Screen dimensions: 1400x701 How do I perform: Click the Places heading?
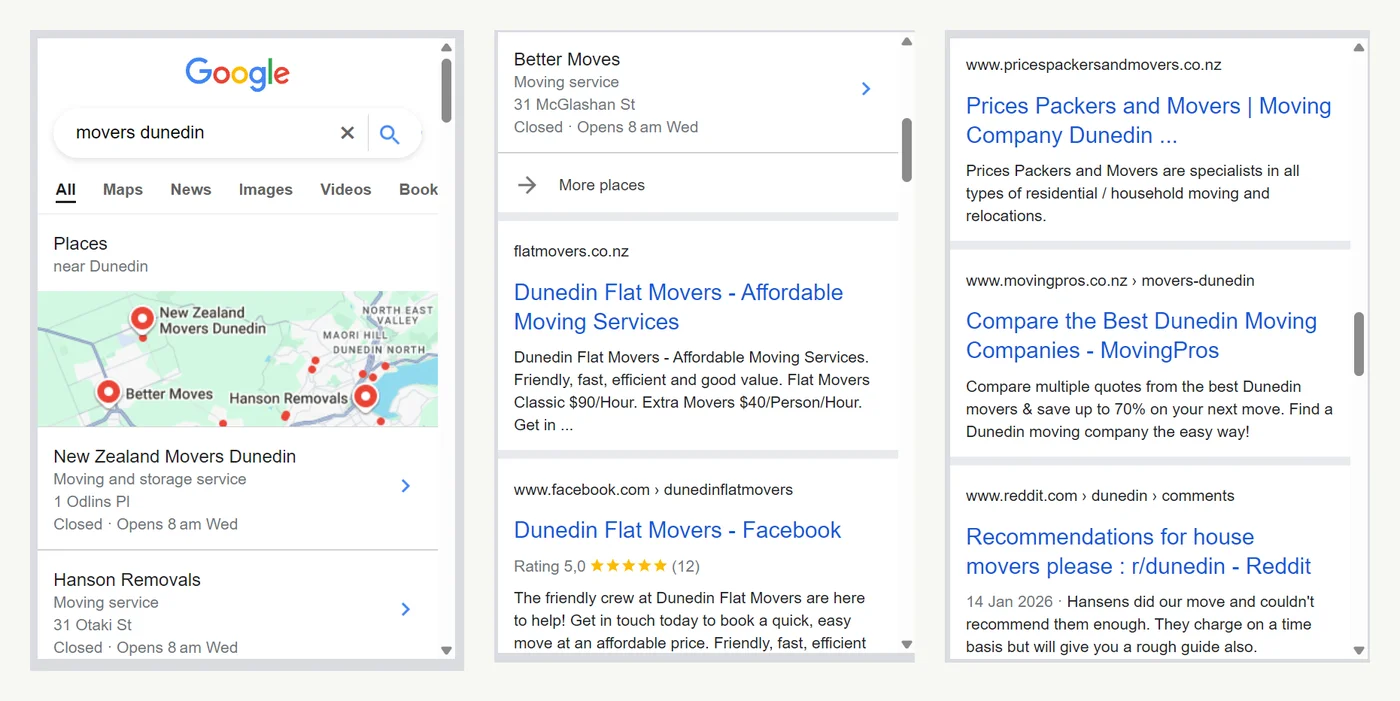point(80,243)
